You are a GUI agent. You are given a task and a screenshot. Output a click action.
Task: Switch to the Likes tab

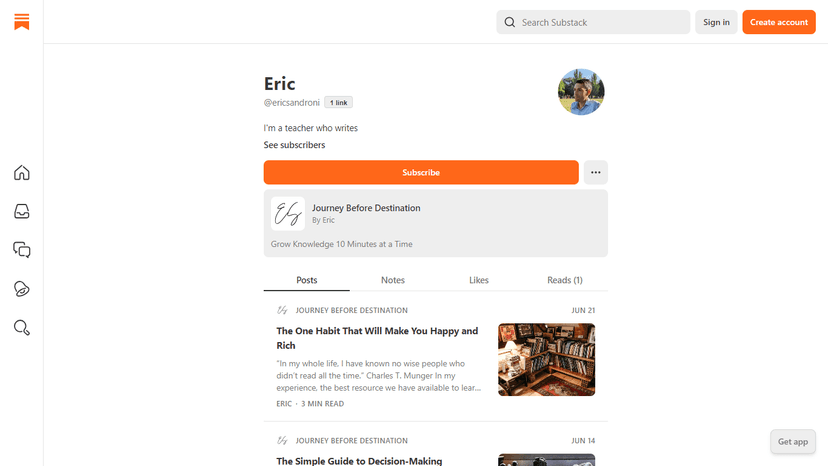[479, 280]
